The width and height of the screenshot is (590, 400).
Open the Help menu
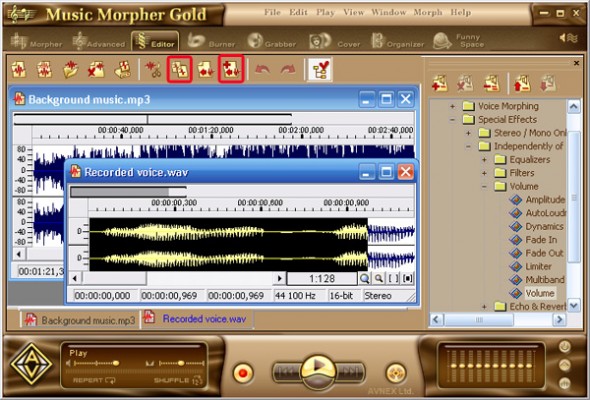point(461,13)
